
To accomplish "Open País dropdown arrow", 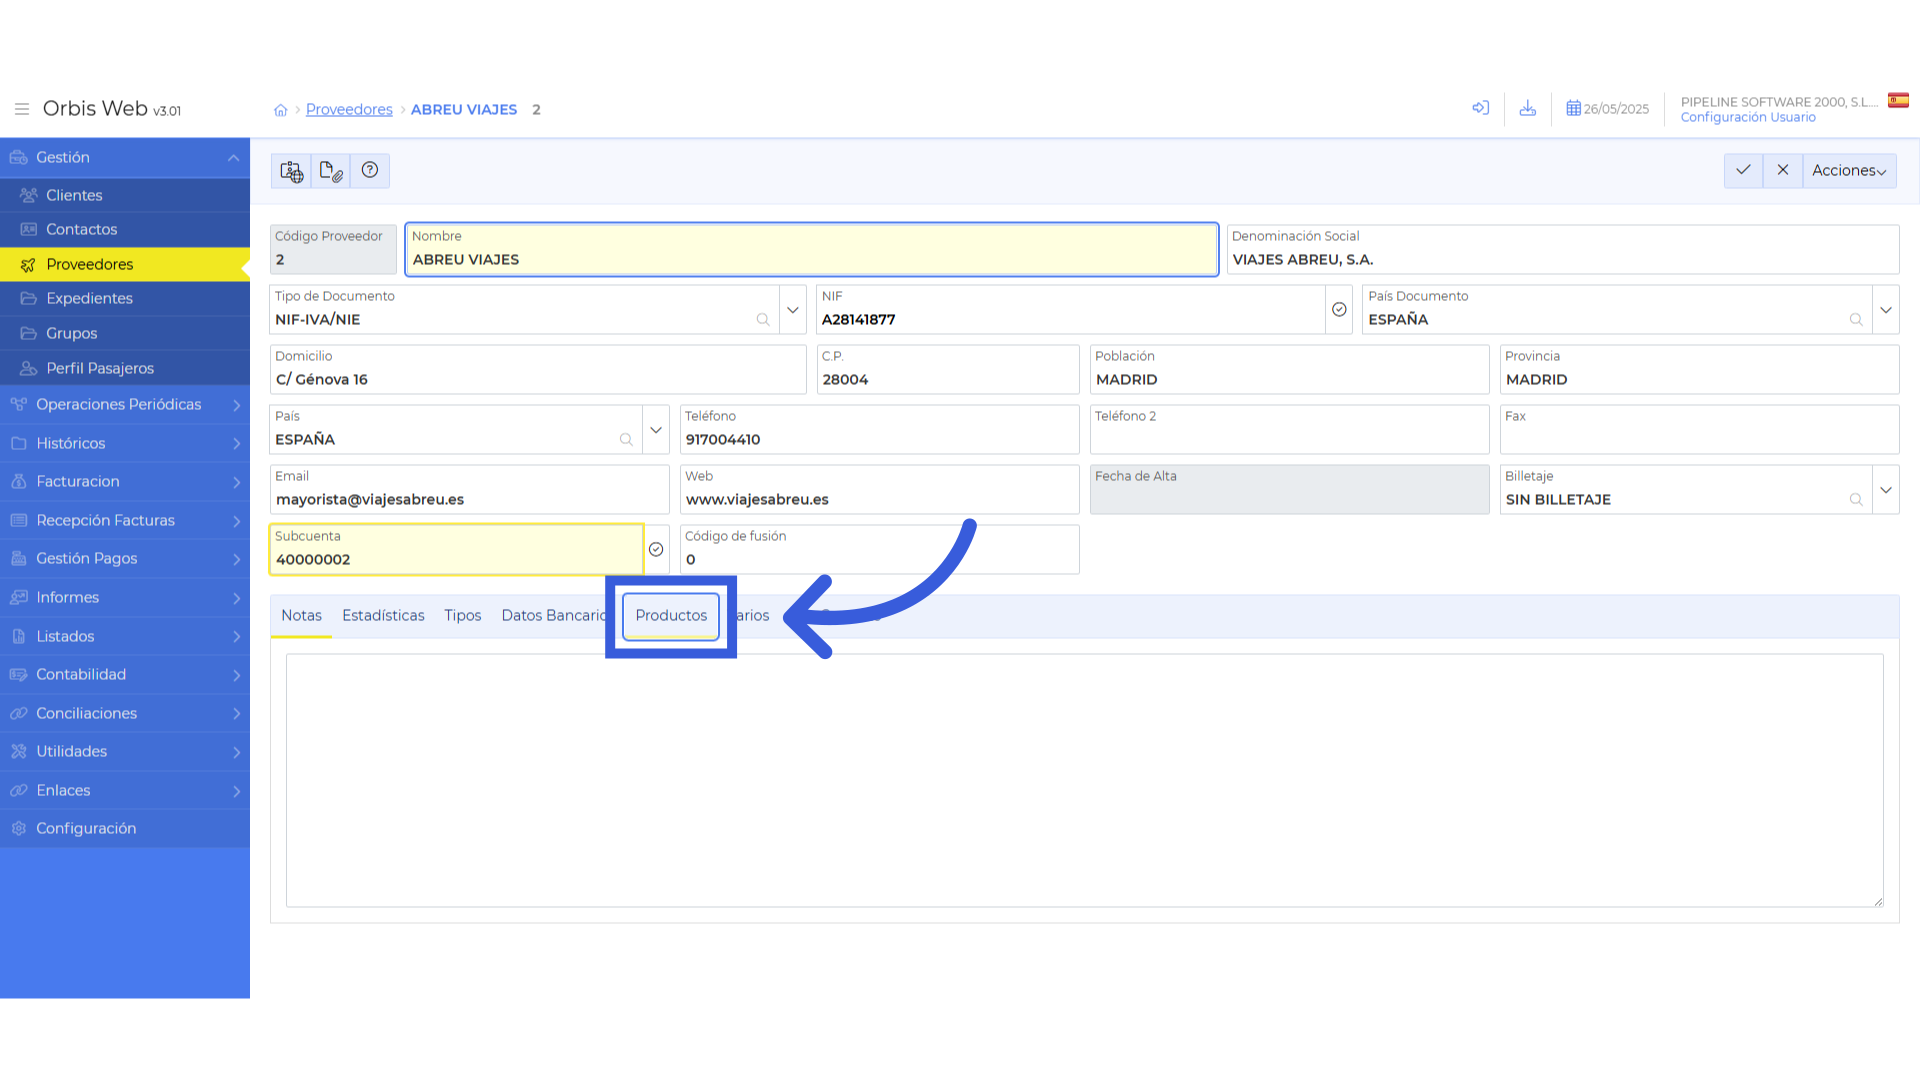I will pos(656,430).
